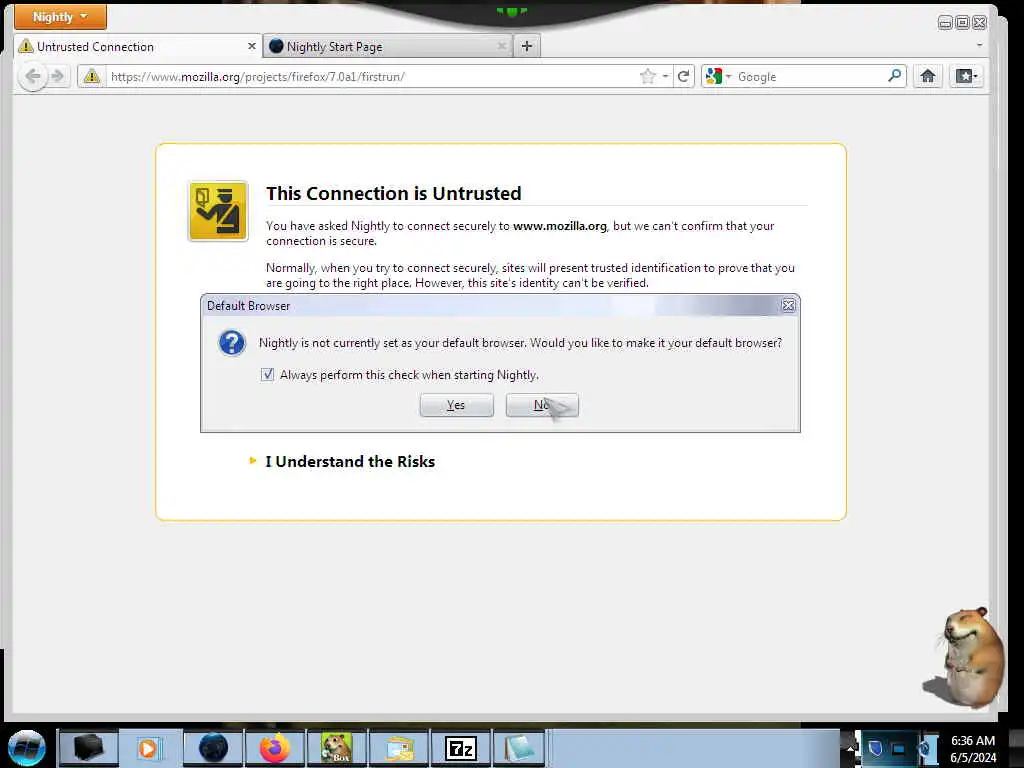Viewport: 1024px width, 768px height.
Task: Click inside the Google search box
Action: 810,76
